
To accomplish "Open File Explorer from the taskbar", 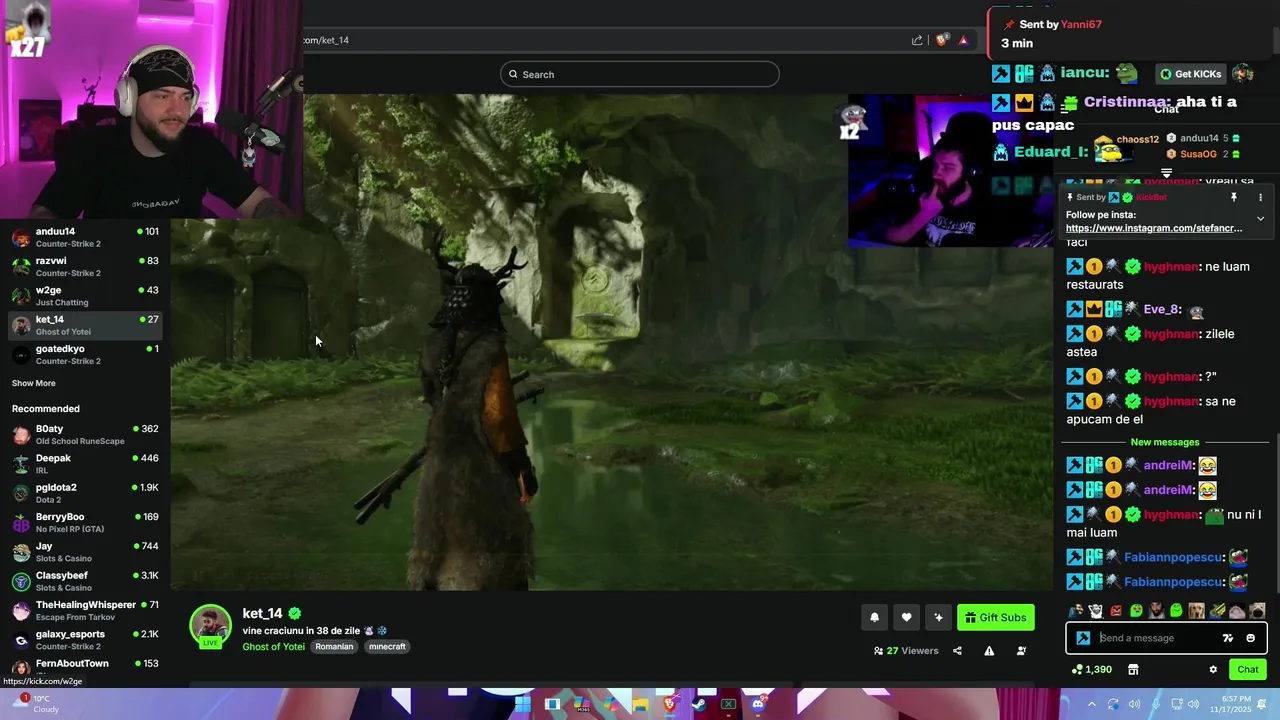I will (640, 704).
